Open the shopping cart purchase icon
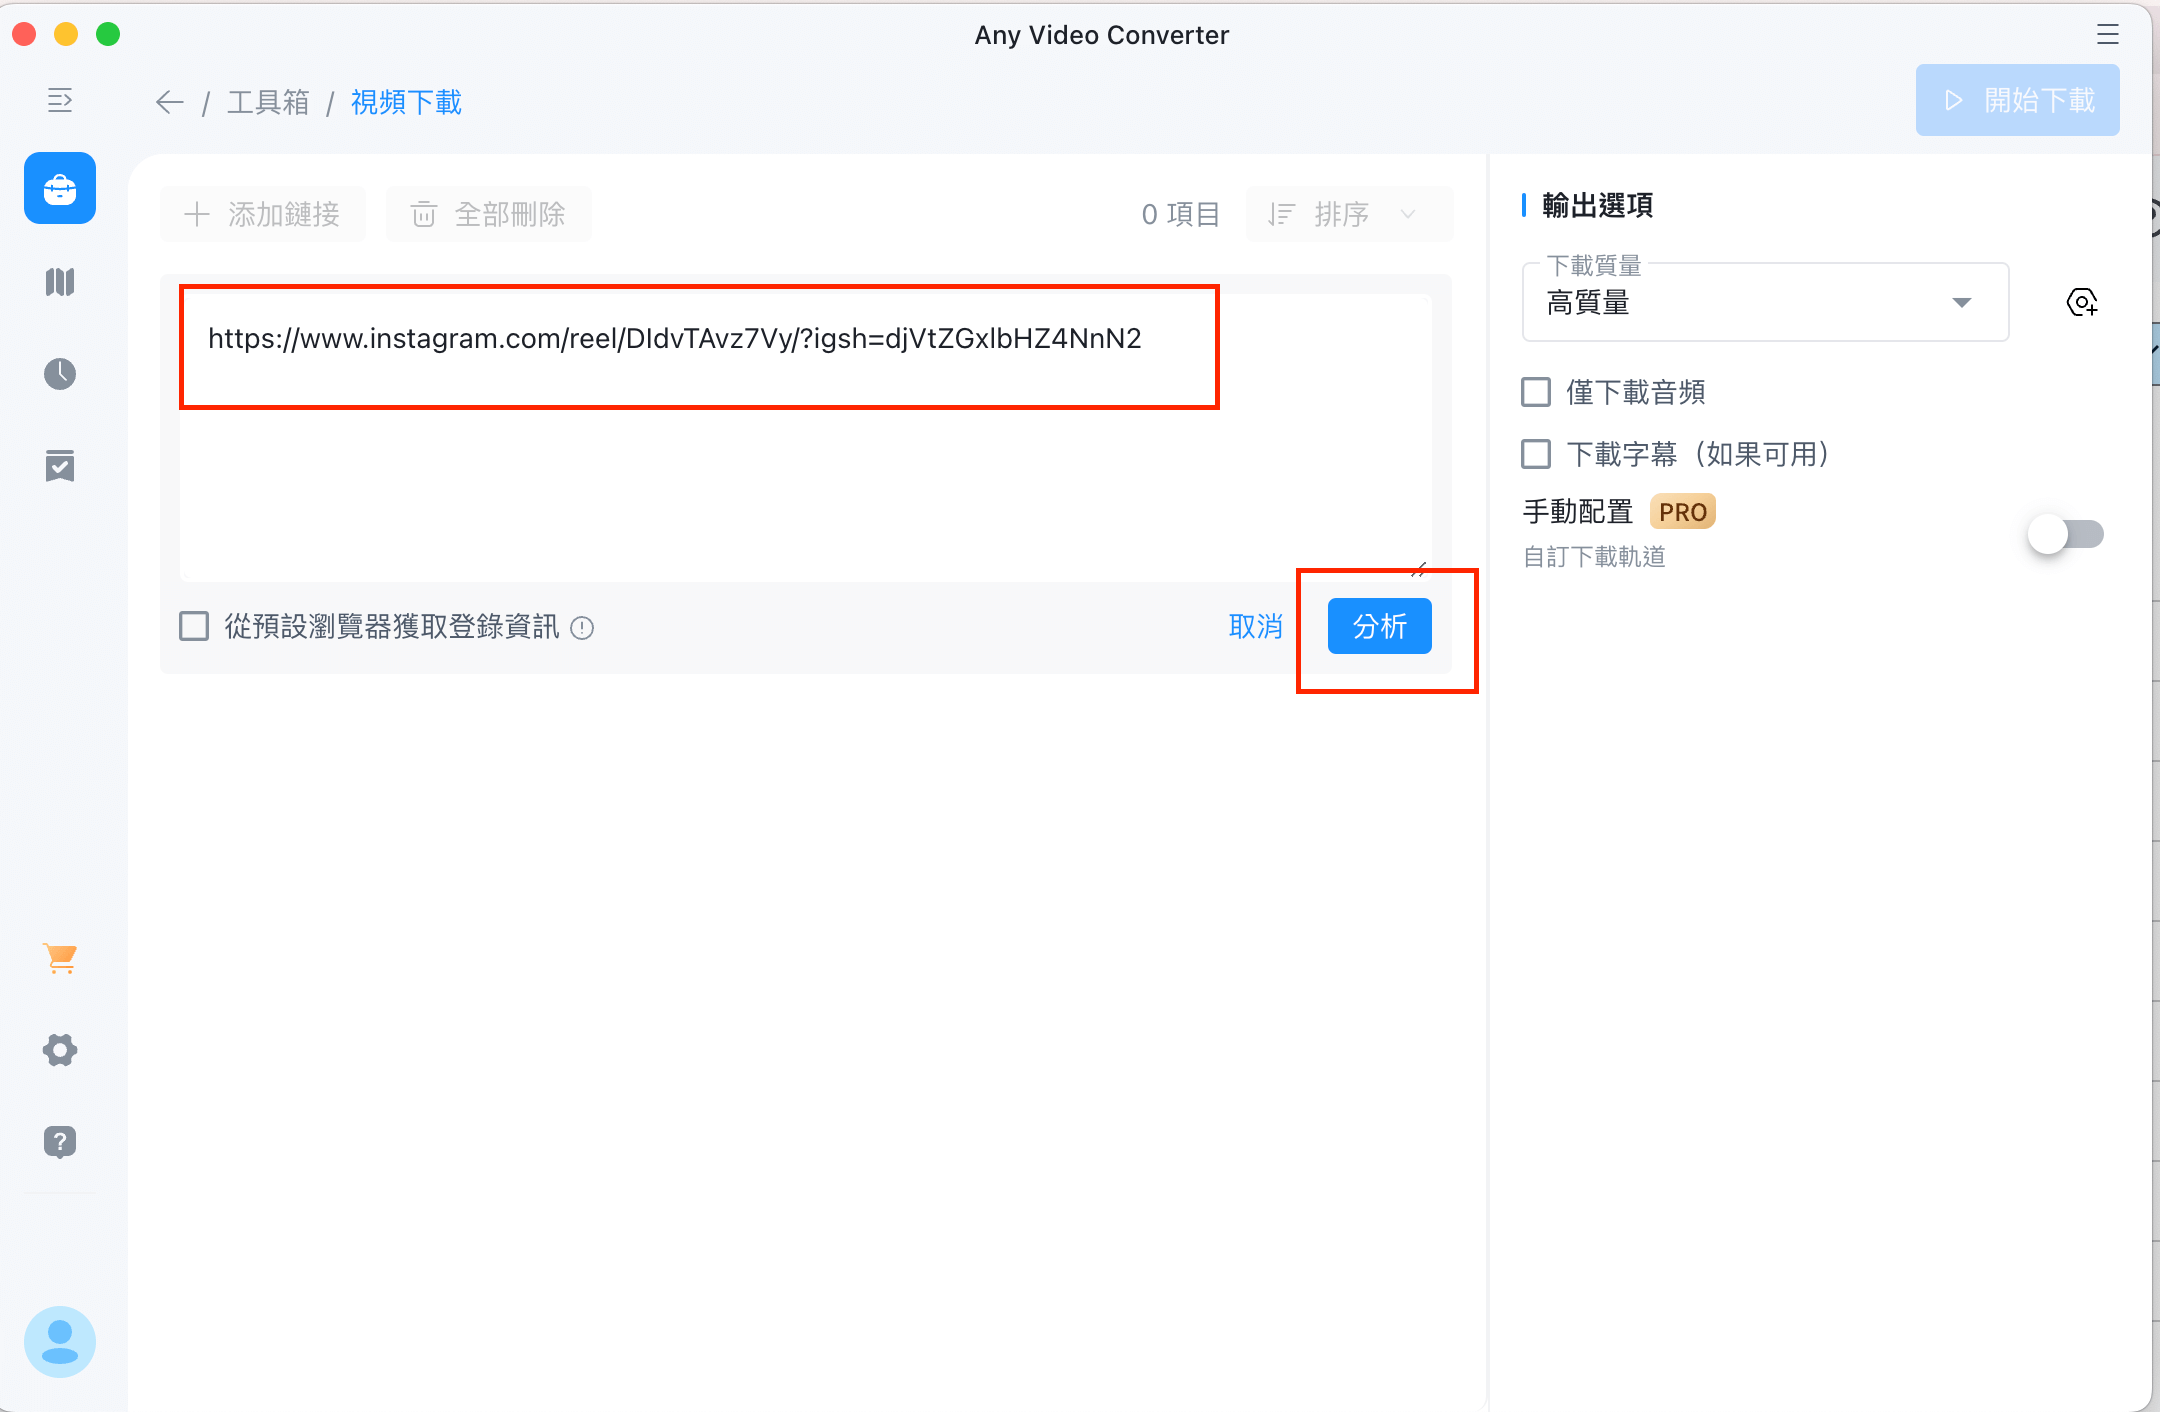Image resolution: width=2160 pixels, height=1412 pixels. coord(60,958)
